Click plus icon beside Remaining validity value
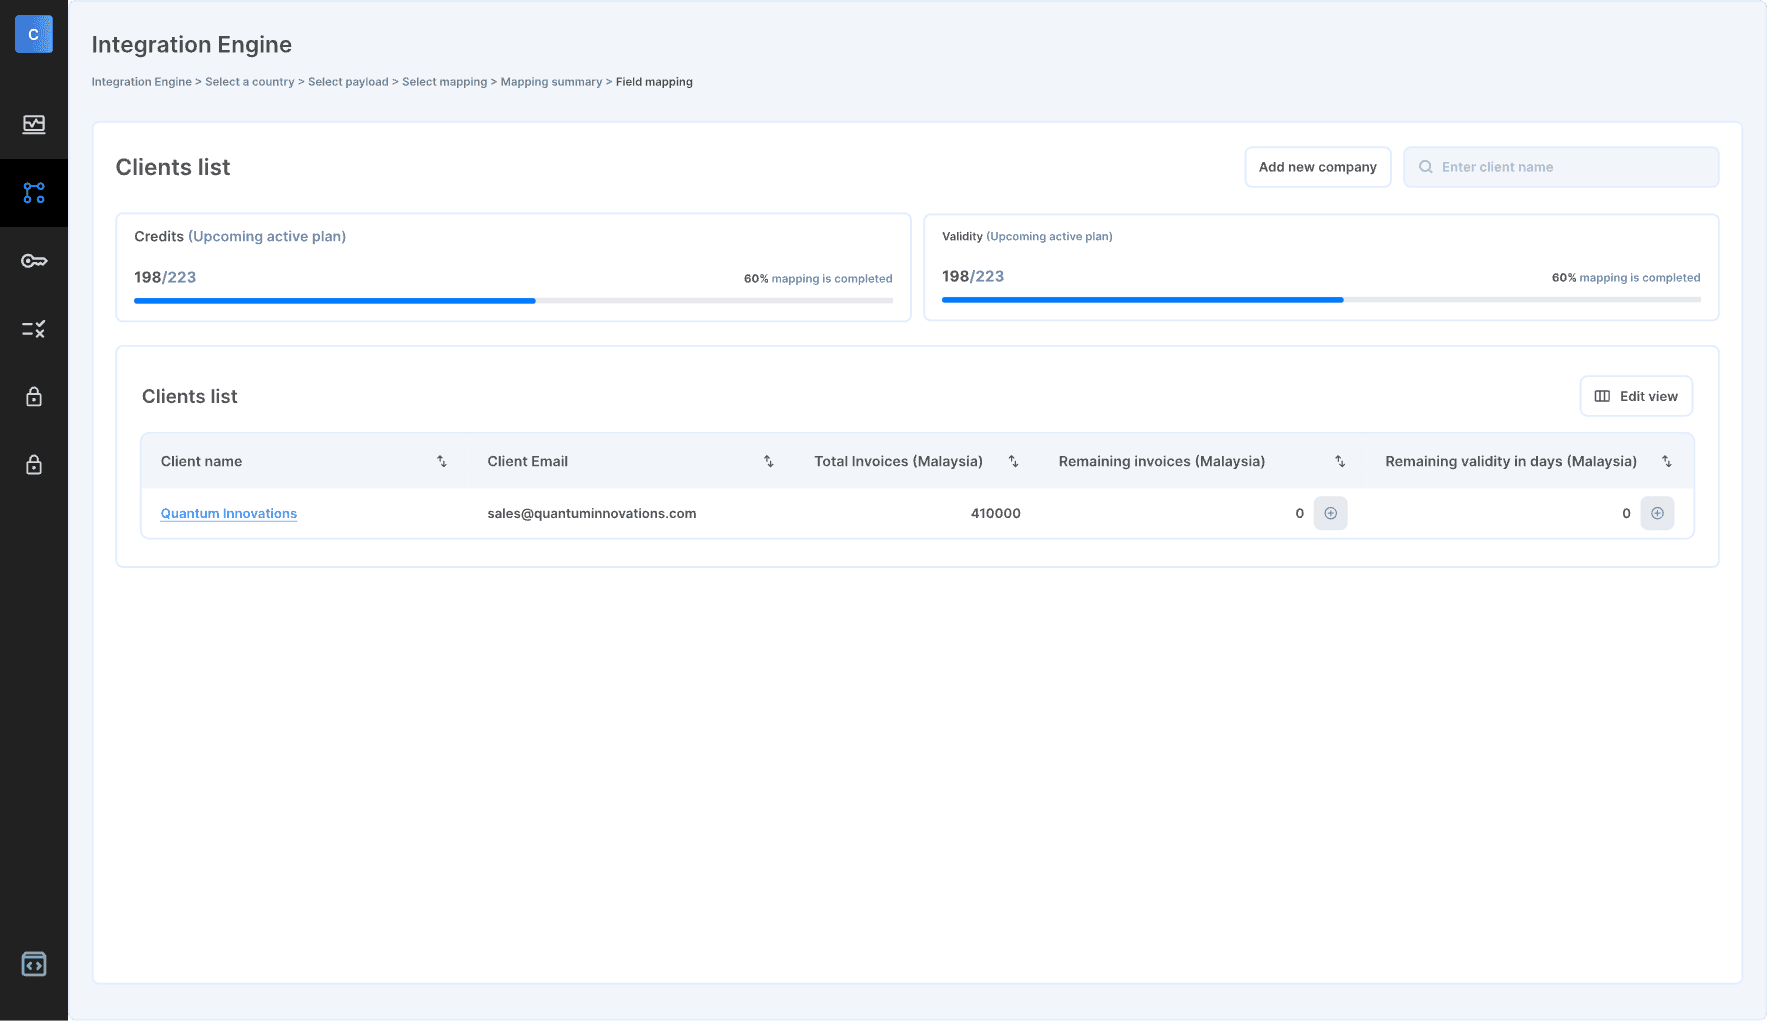The height and width of the screenshot is (1021, 1768). 1657,513
